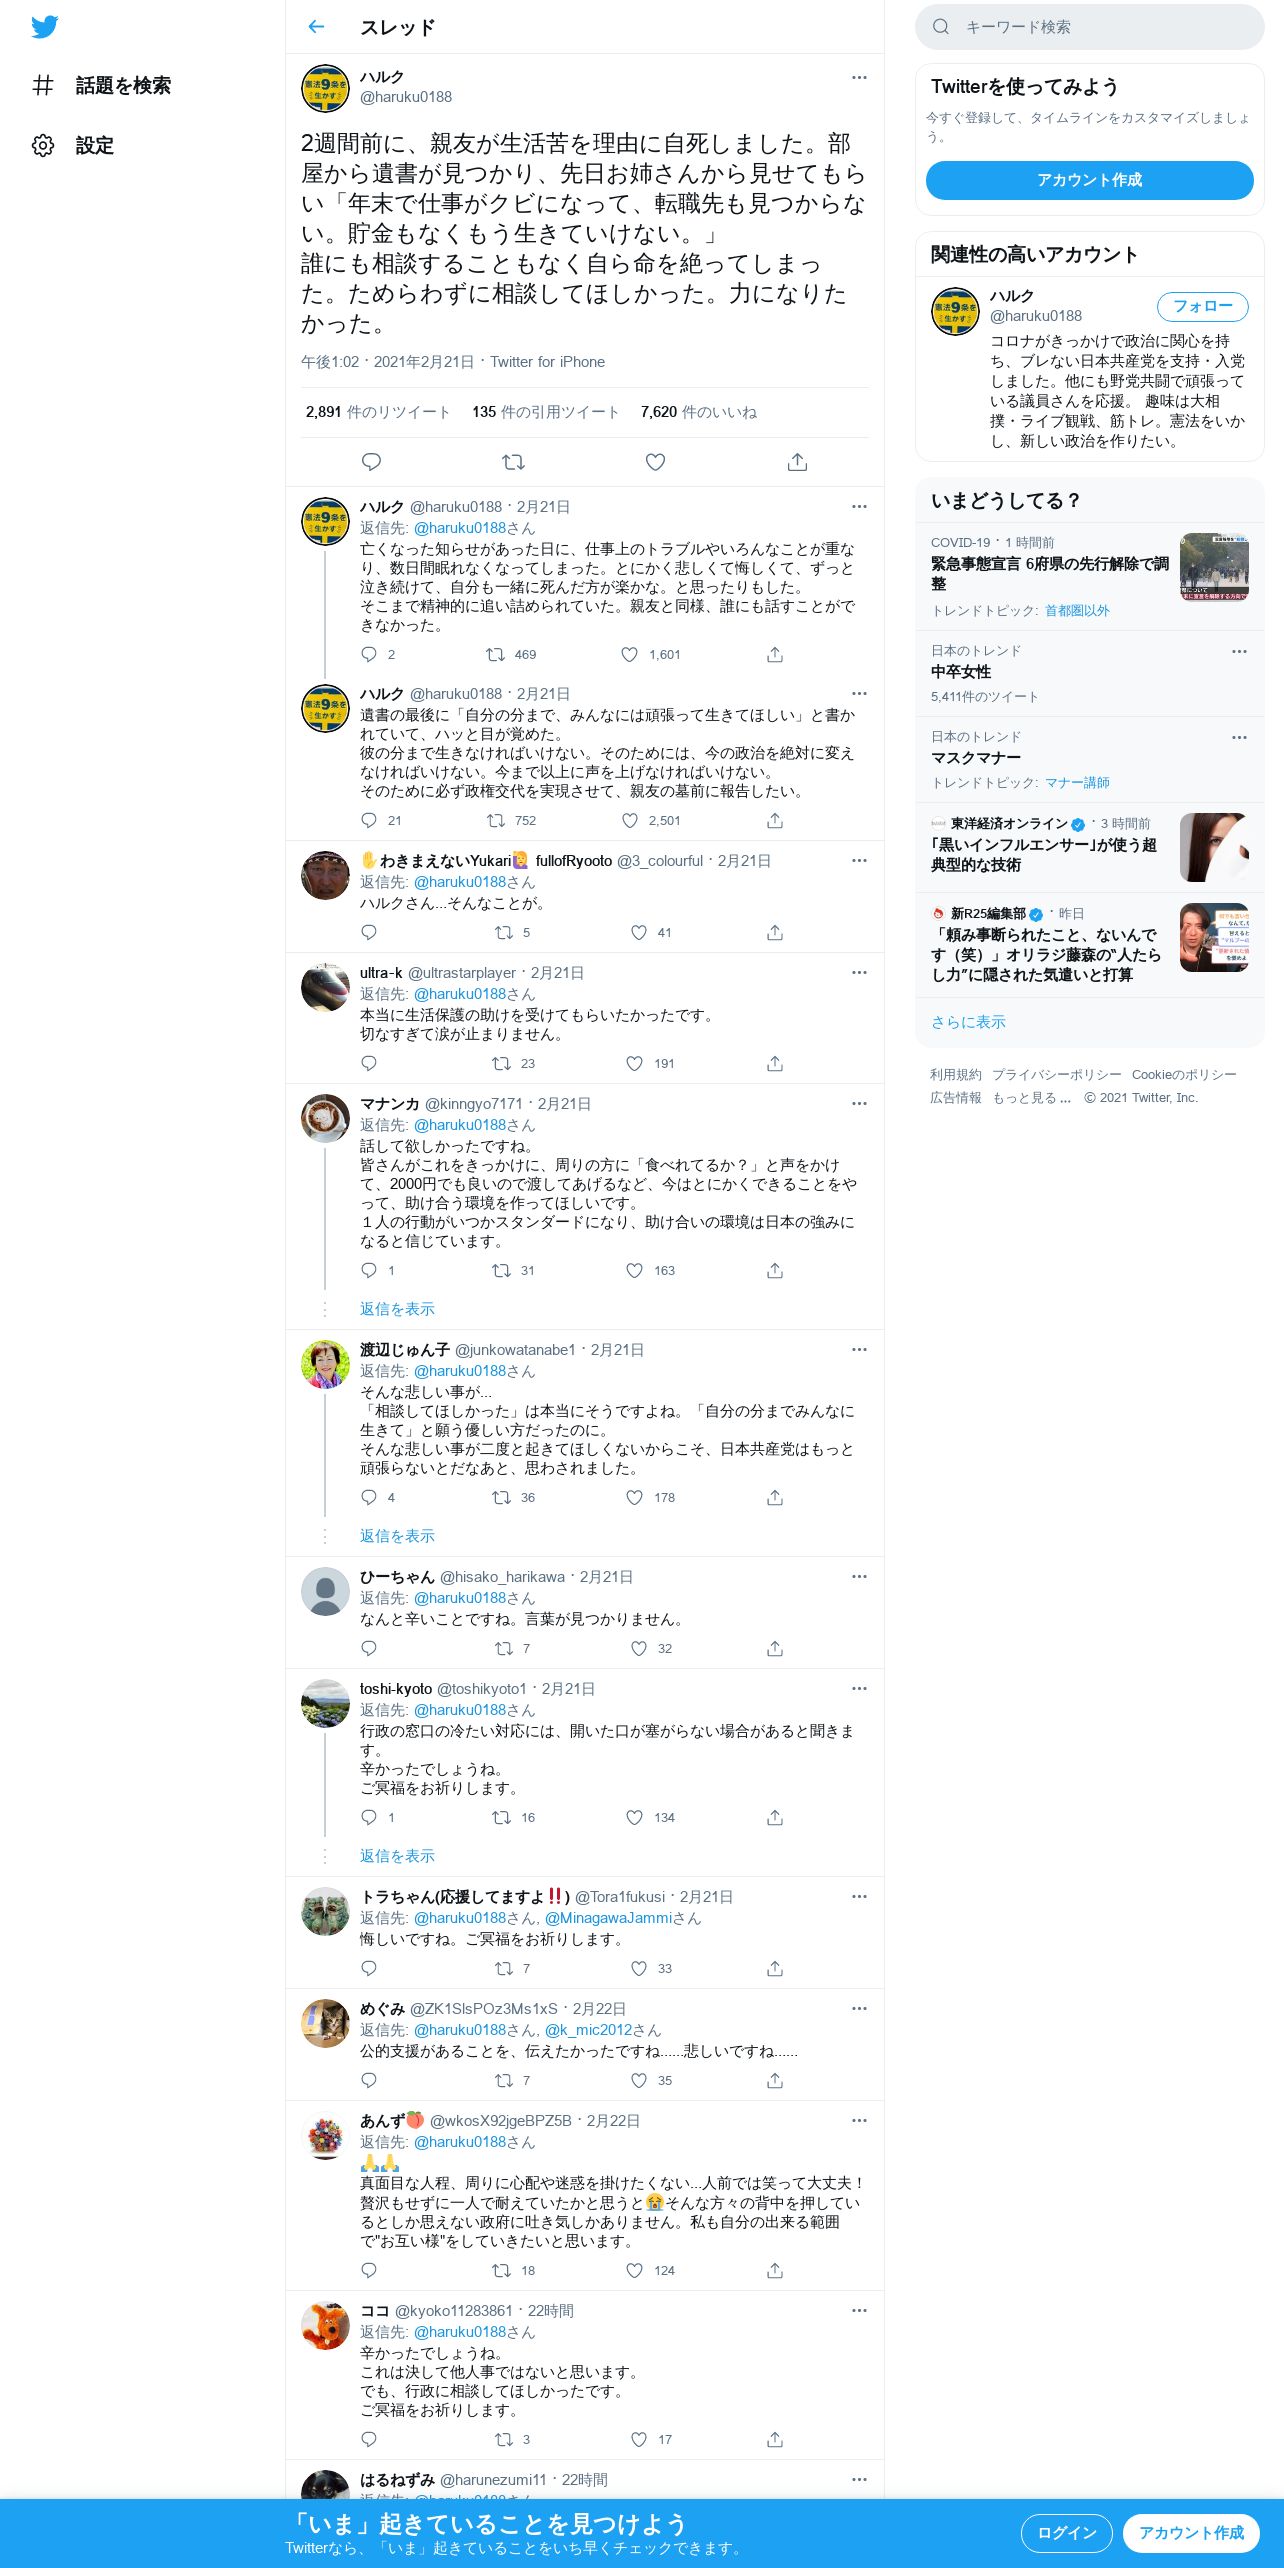Like the main tweet with the heart

(655, 462)
